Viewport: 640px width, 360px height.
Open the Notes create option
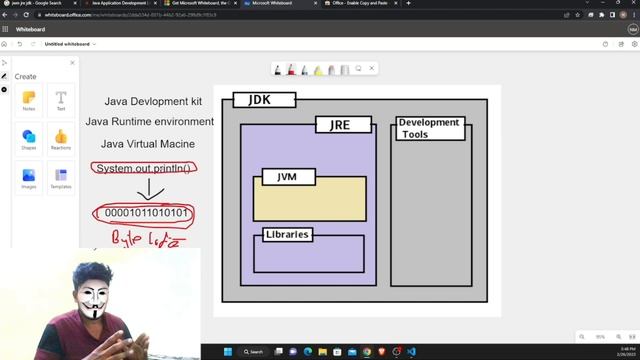coord(29,101)
